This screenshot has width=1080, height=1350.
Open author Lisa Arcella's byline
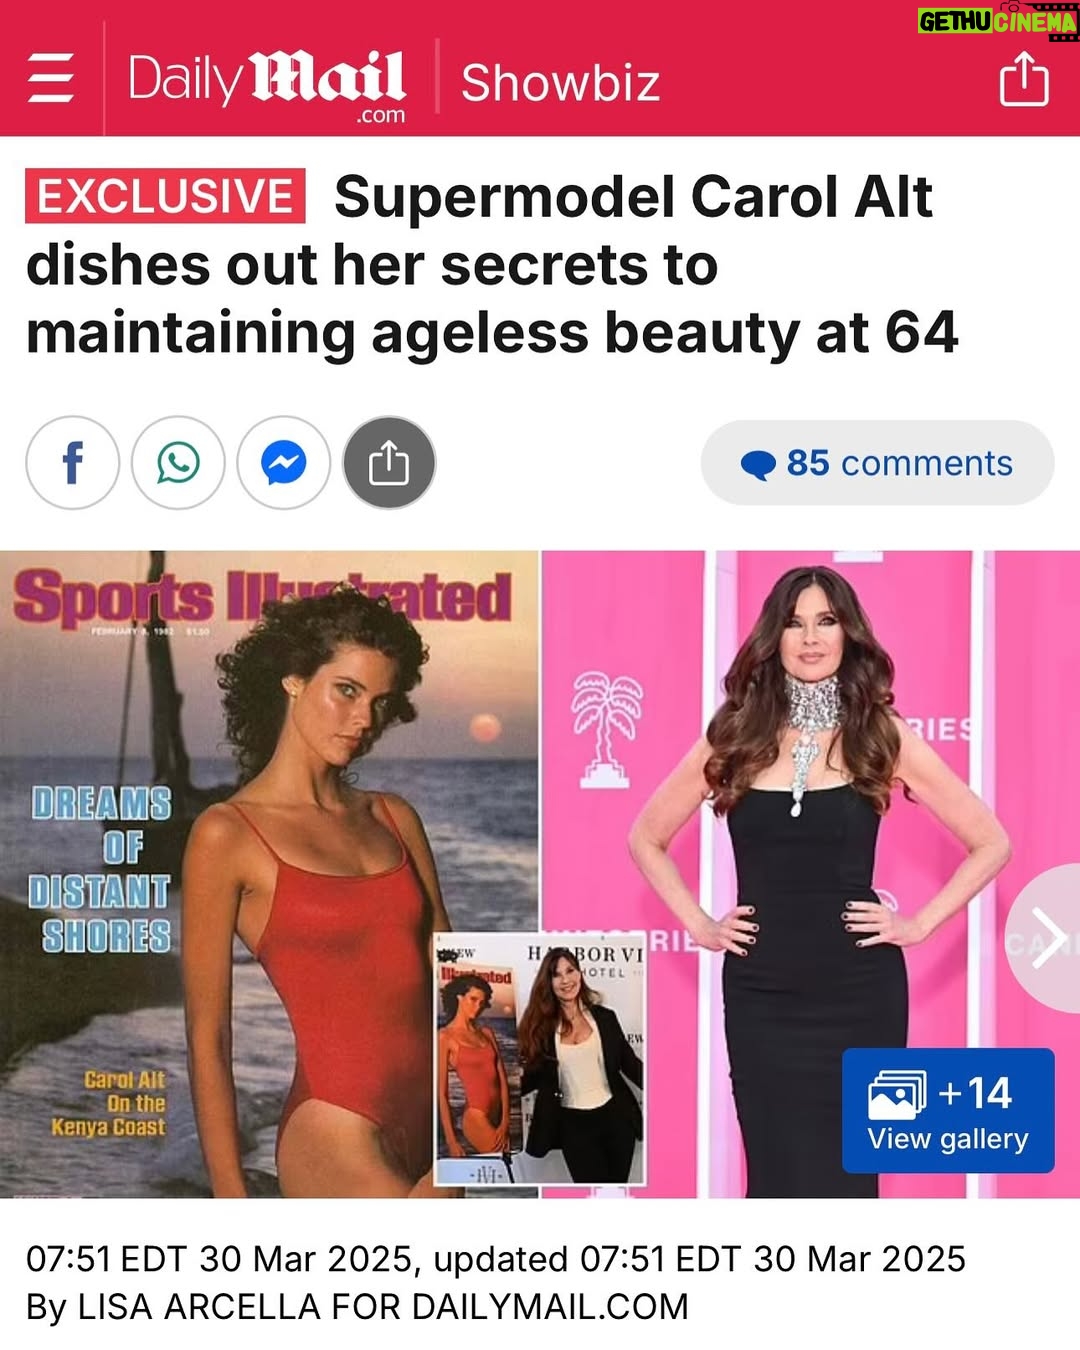[x=358, y=1306]
